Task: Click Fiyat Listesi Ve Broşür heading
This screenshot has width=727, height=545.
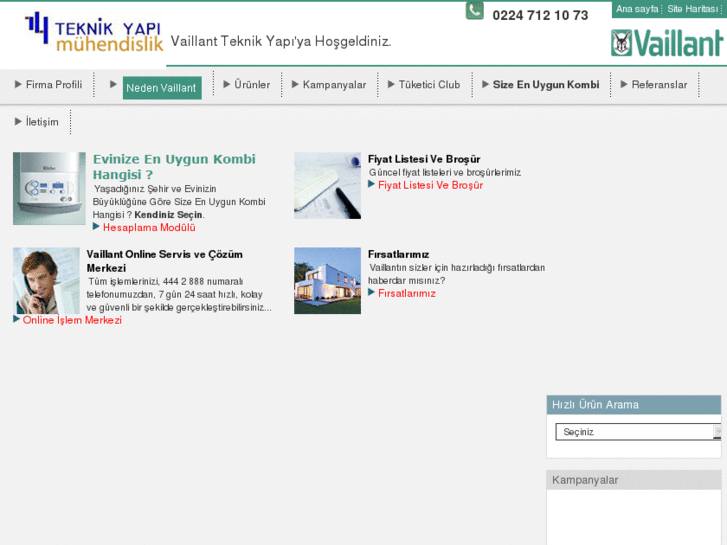Action: click(424, 159)
